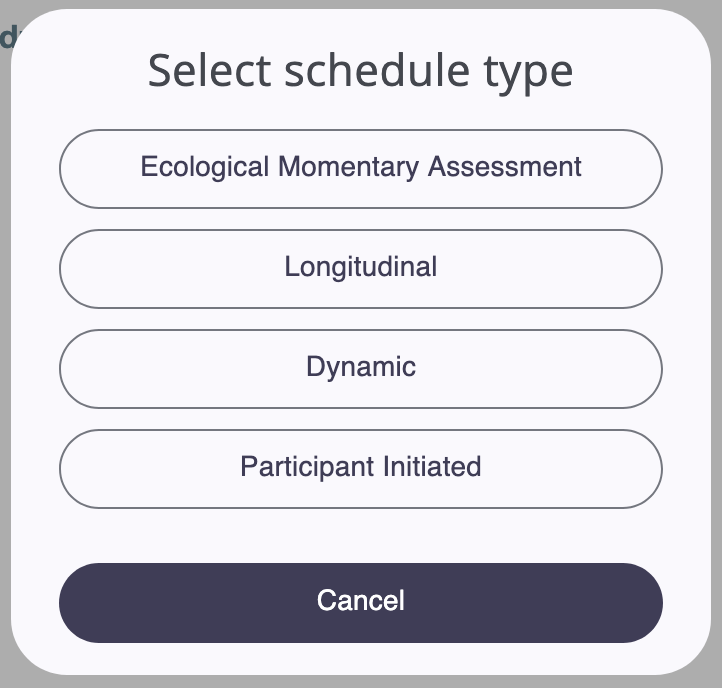Image resolution: width=722 pixels, height=688 pixels.
Task: Use Ecological Momentary Assessment scheduling
Action: [x=361, y=169]
